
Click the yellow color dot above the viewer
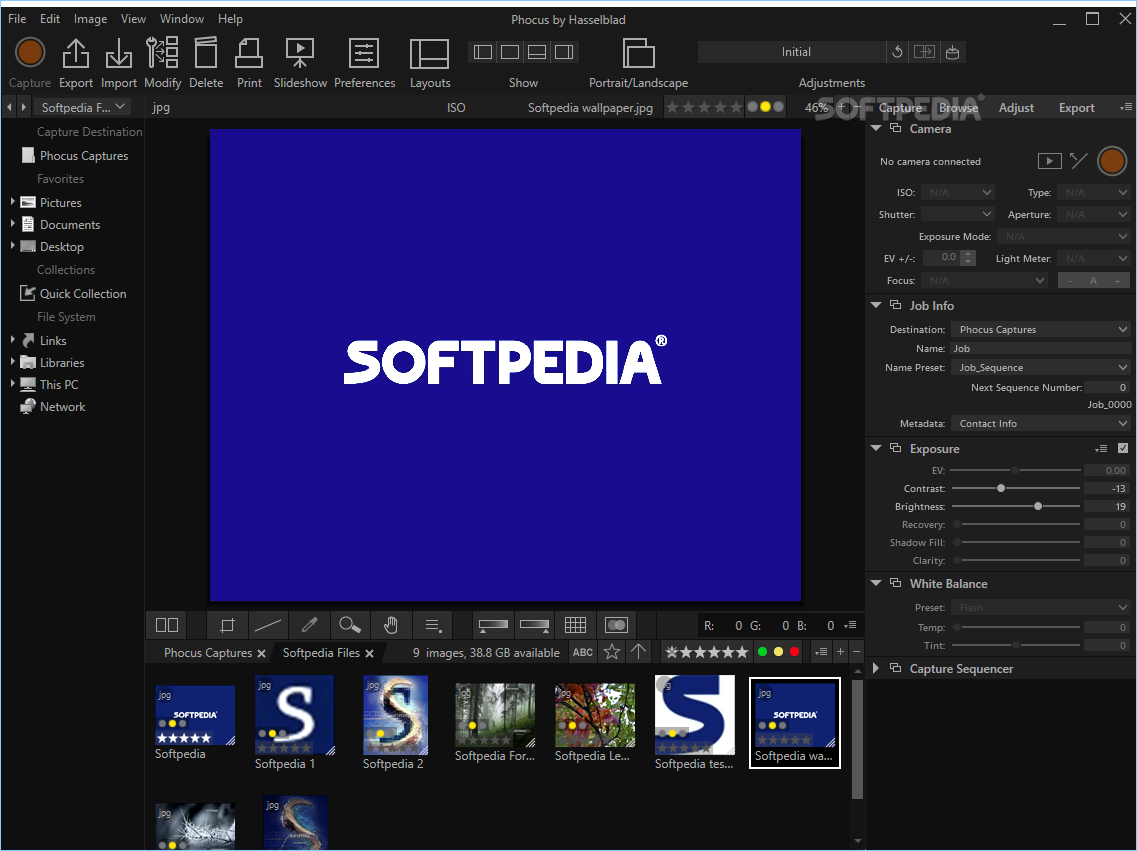(764, 107)
